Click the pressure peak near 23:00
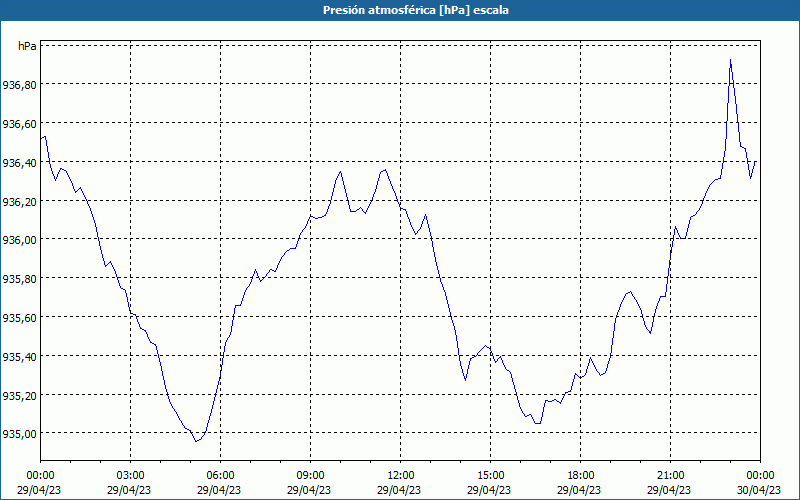Image resolution: width=800 pixels, height=500 pixels. tap(731, 60)
